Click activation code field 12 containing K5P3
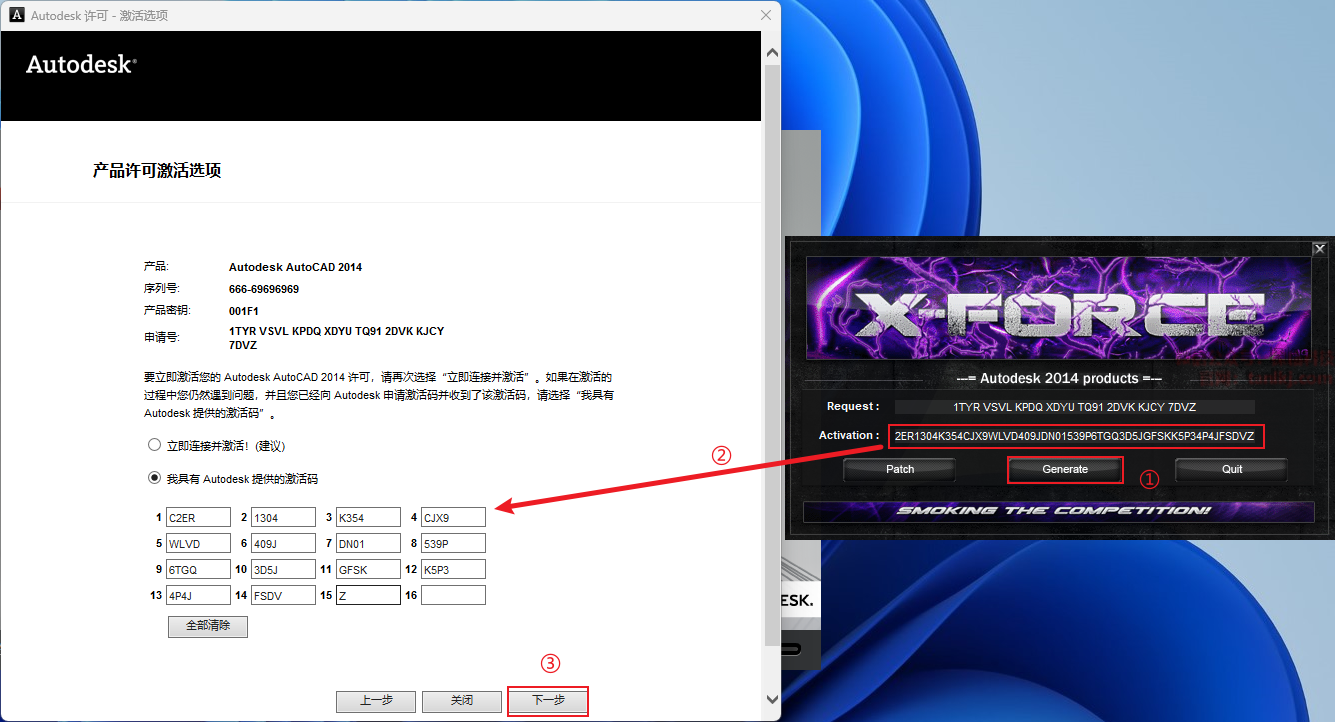 [453, 569]
